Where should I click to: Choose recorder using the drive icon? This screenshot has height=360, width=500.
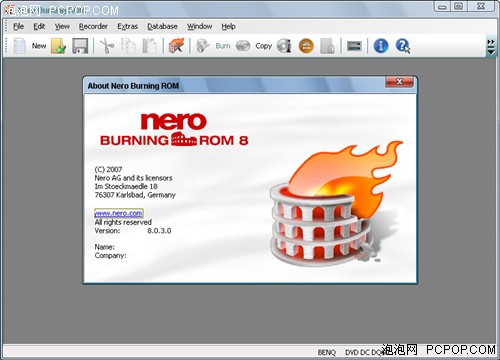click(354, 46)
